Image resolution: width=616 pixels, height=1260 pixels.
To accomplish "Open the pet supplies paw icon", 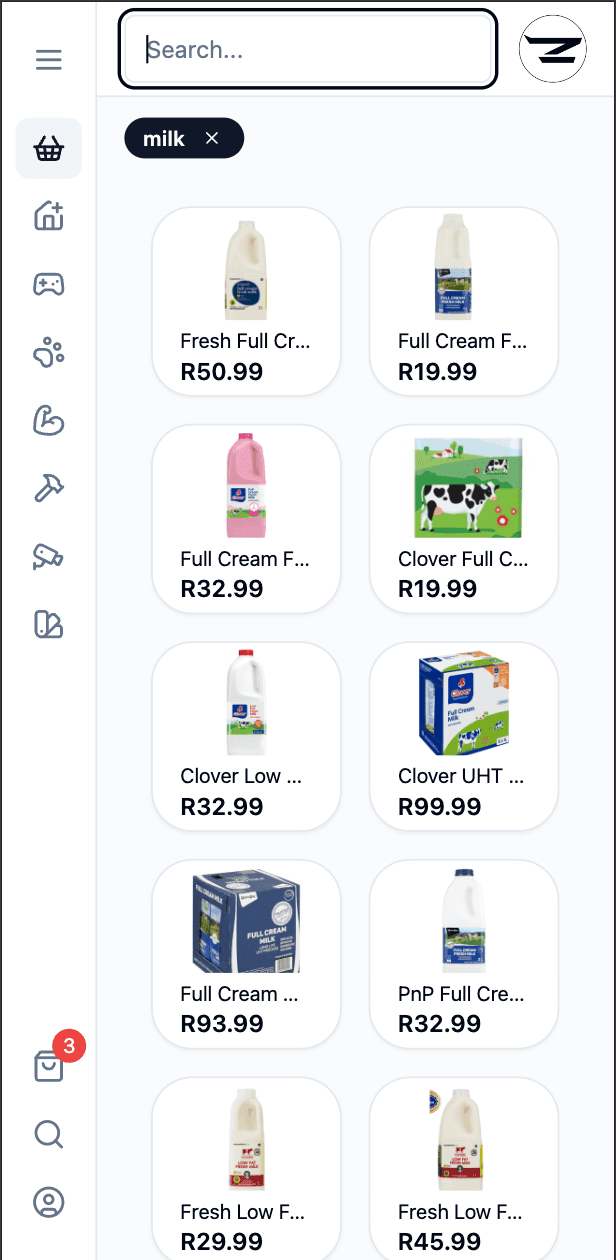I will coord(48,352).
